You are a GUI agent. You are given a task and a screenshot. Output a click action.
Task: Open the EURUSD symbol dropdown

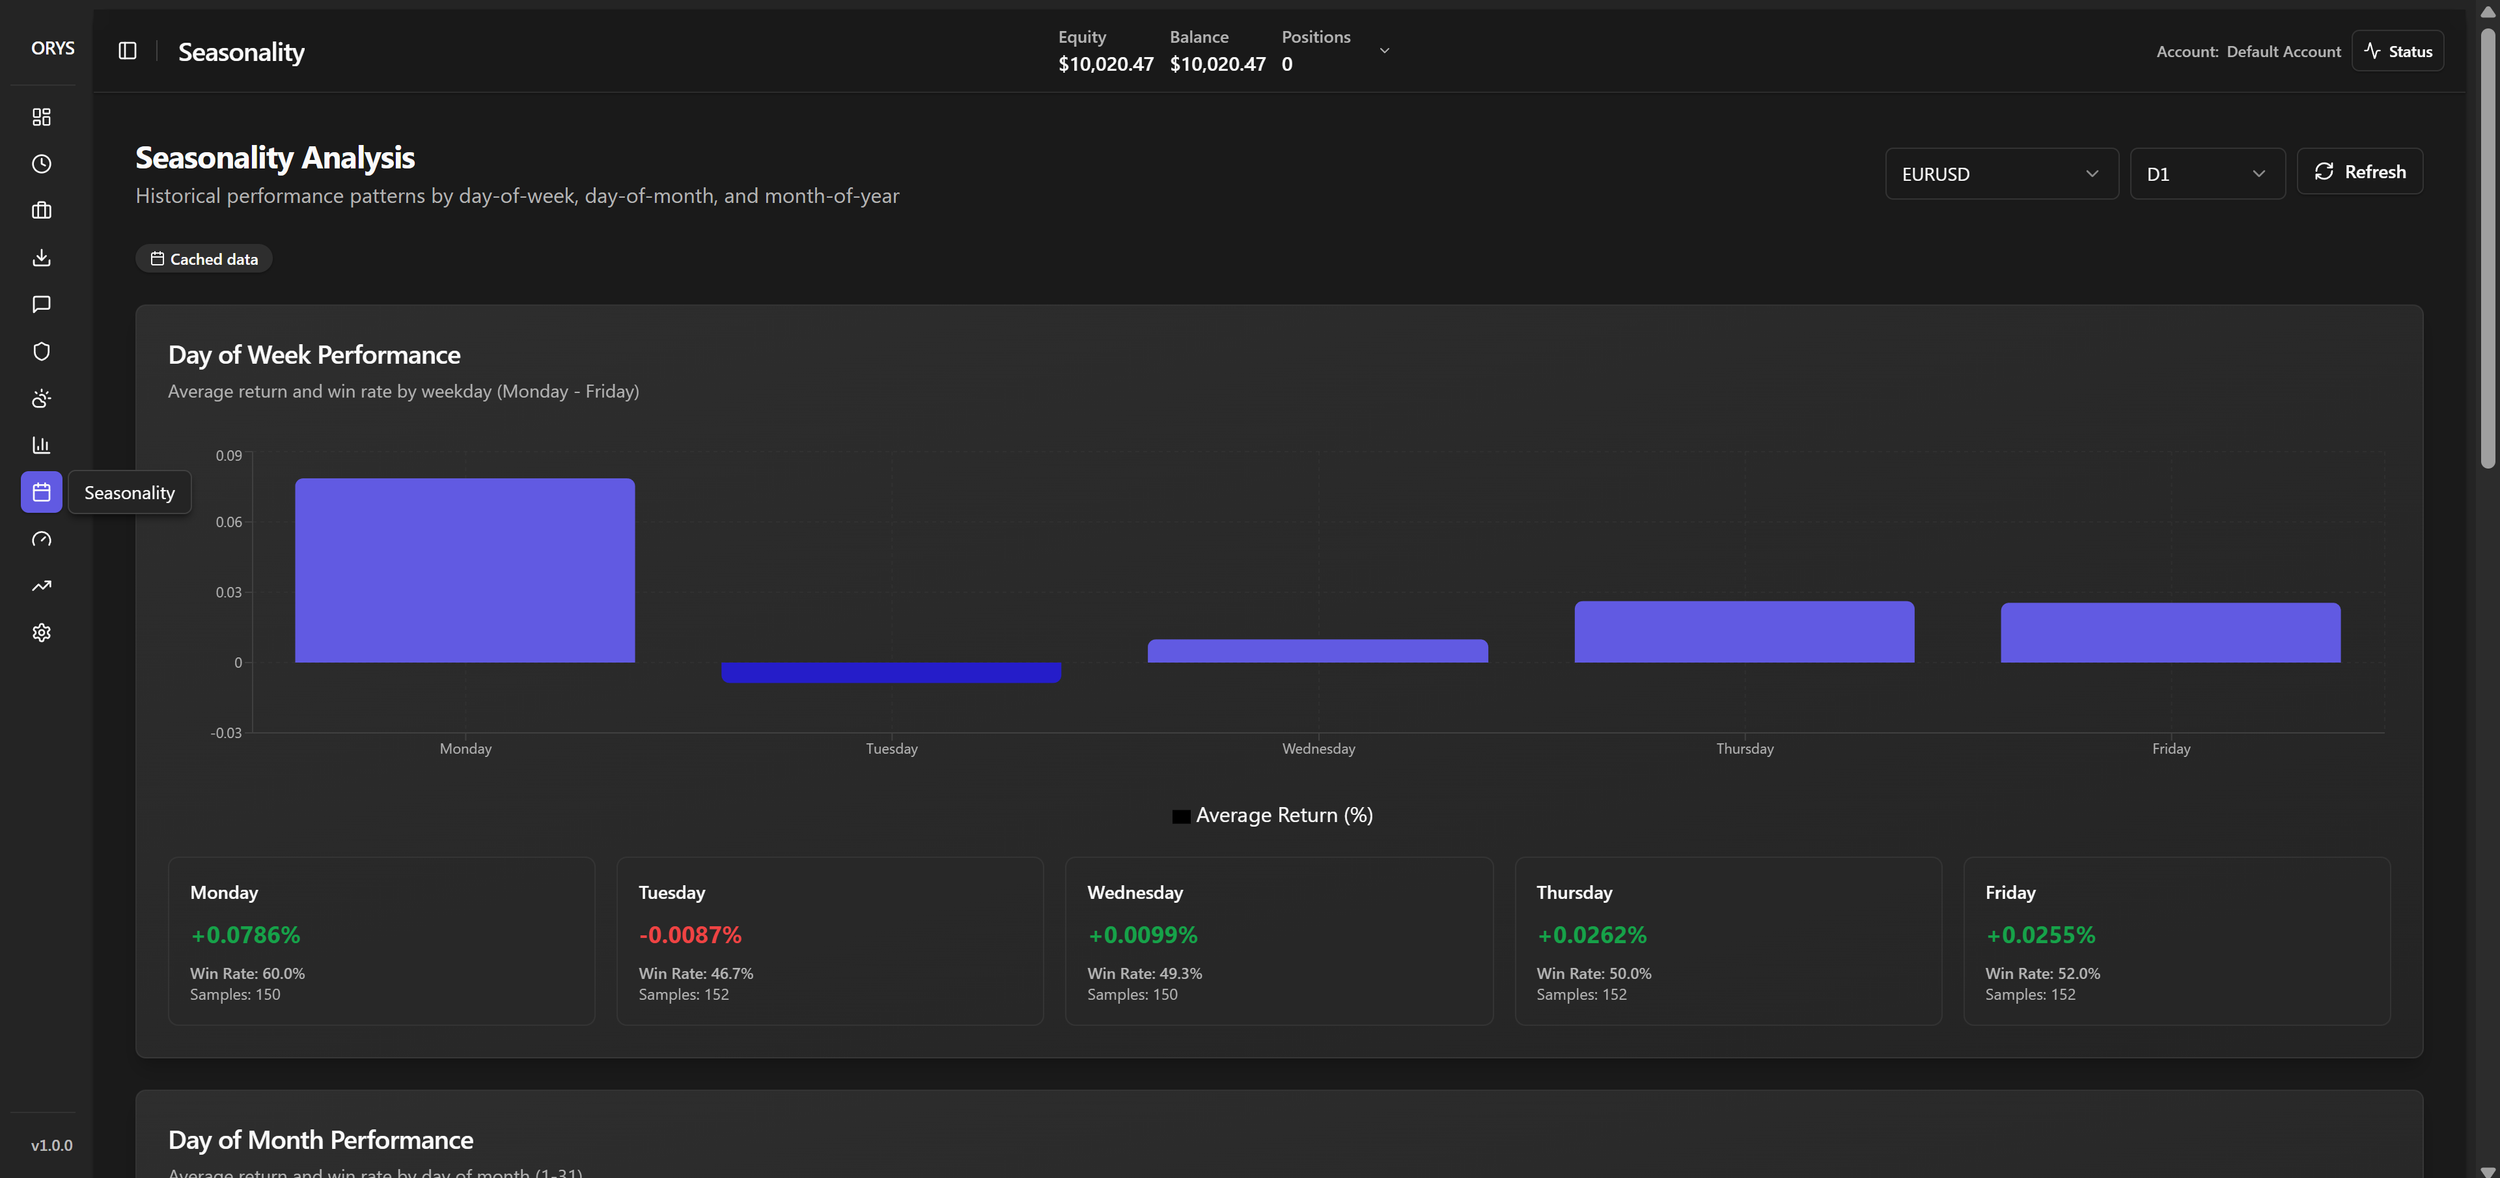(x=2001, y=173)
